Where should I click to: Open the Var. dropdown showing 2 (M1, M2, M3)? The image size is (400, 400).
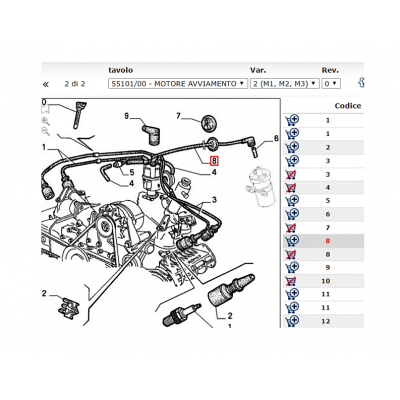(x=285, y=84)
